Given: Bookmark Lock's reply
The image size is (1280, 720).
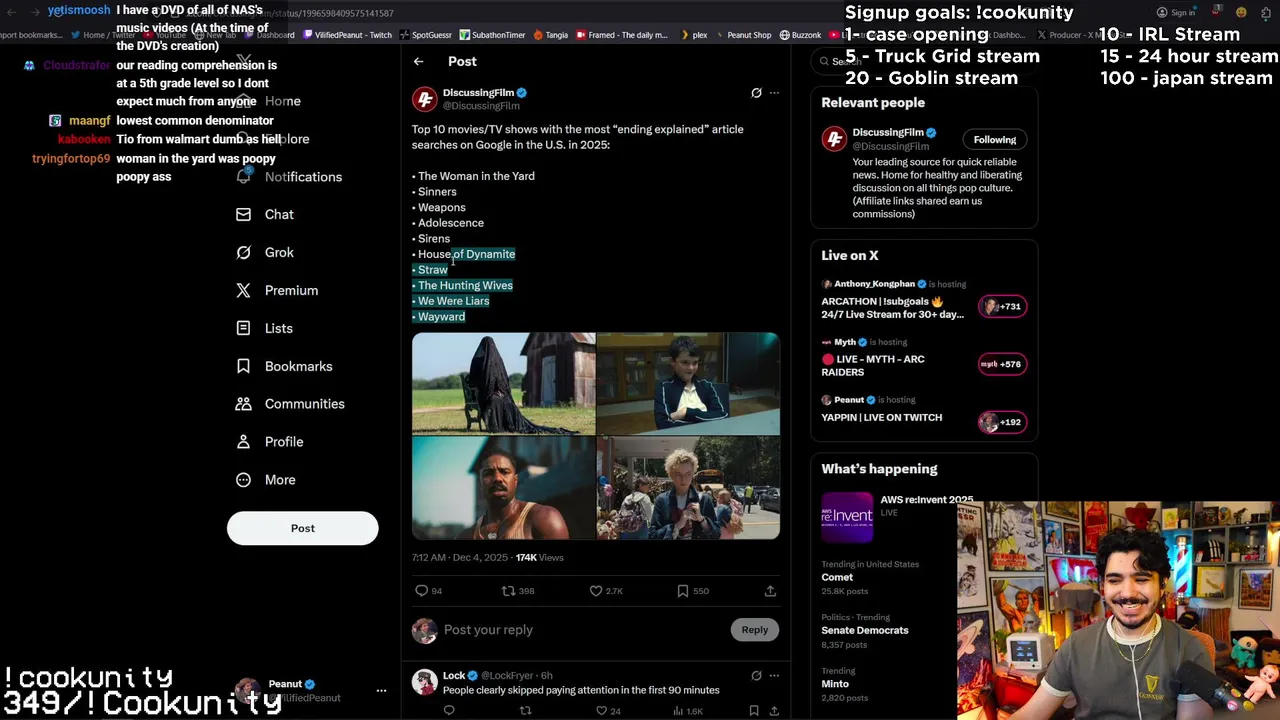Looking at the screenshot, I should coord(754,711).
